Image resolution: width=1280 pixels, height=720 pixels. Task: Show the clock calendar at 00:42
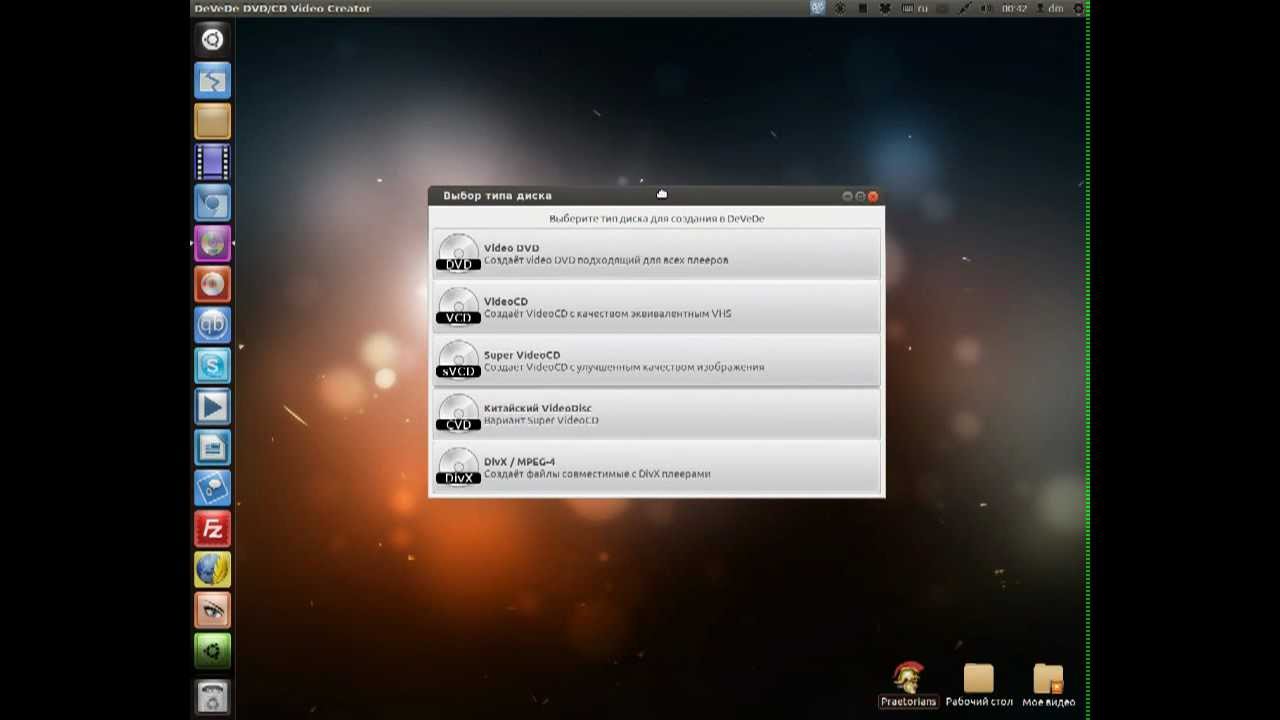1014,8
